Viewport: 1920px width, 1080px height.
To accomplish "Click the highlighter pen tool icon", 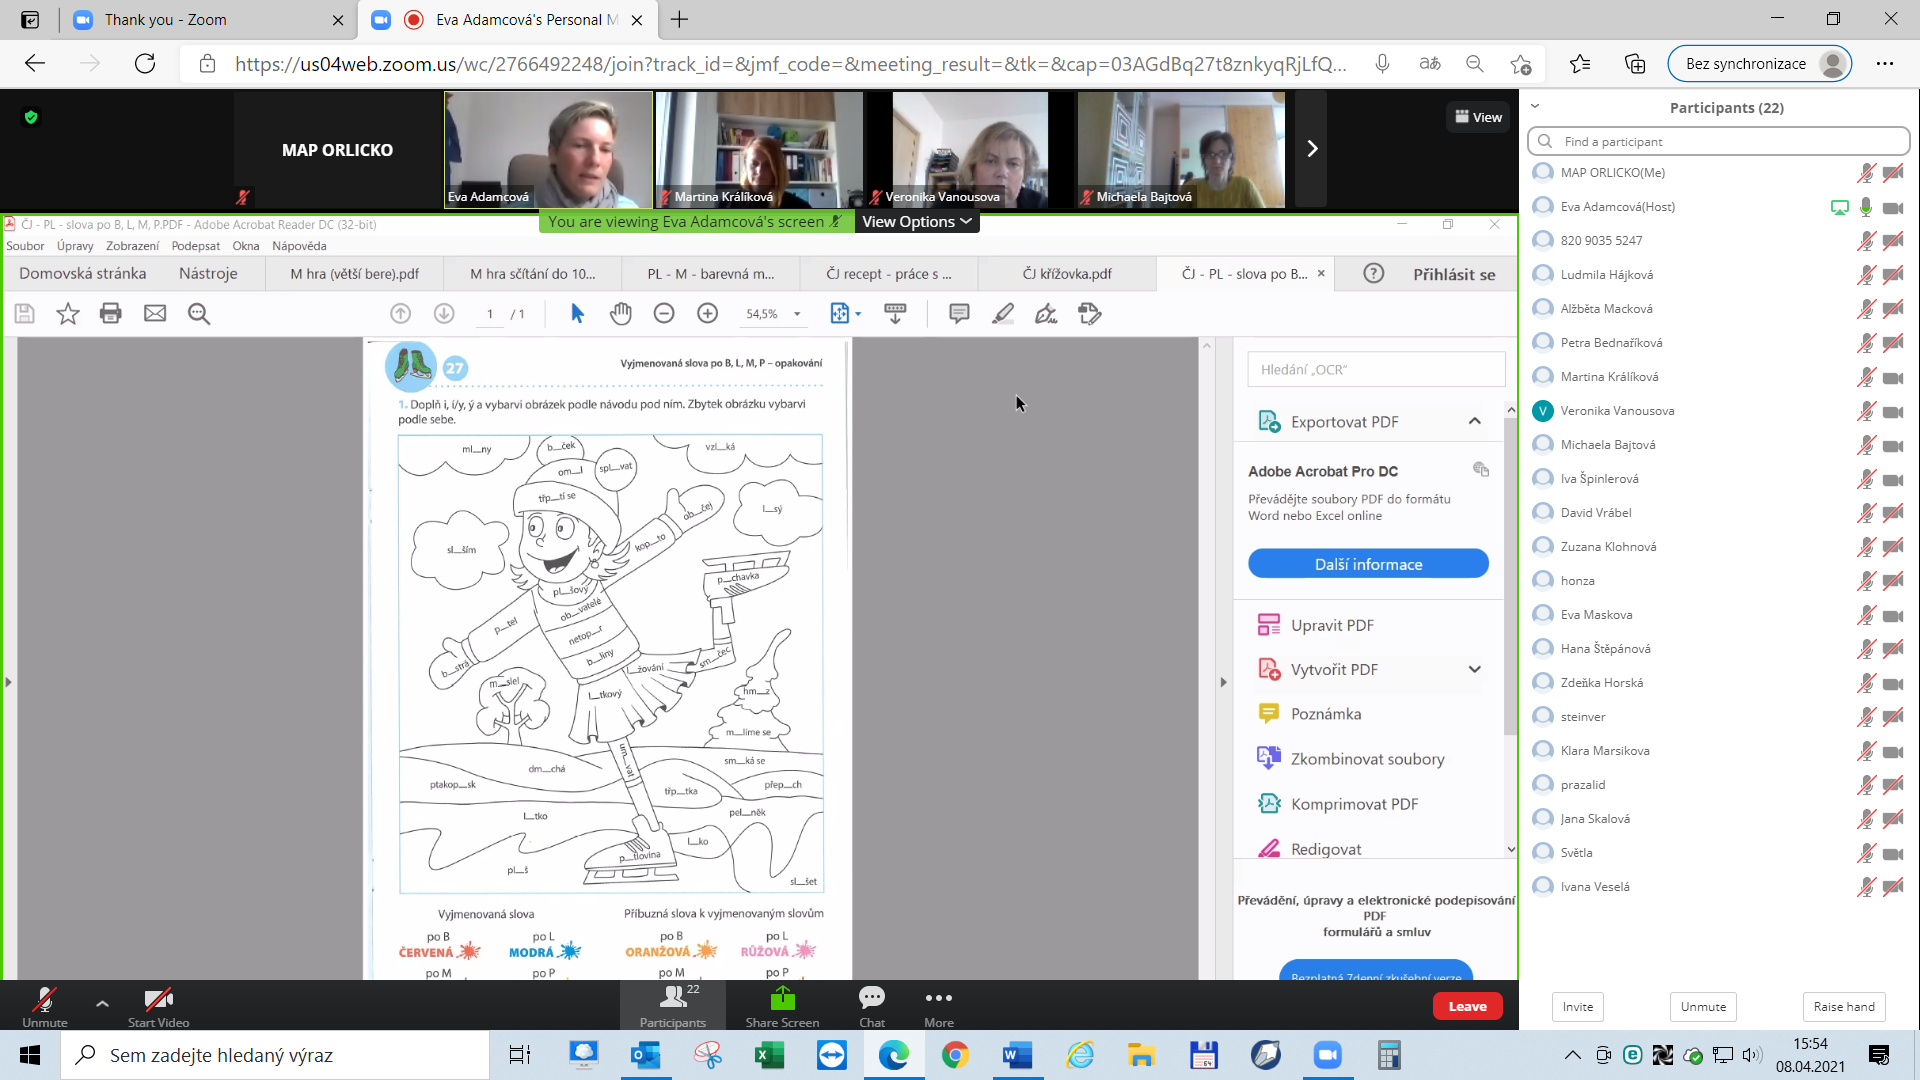I will [1003, 314].
